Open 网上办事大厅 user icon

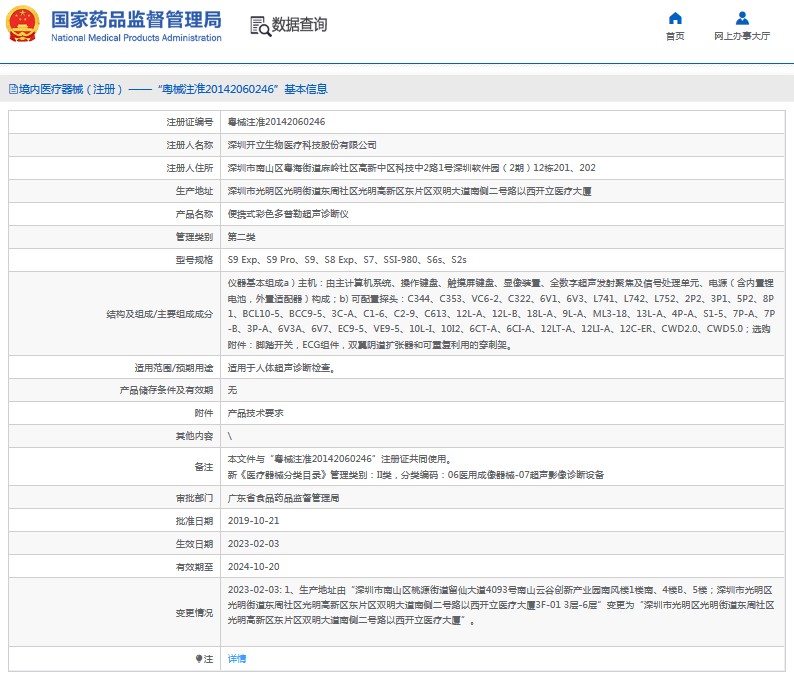point(742,18)
